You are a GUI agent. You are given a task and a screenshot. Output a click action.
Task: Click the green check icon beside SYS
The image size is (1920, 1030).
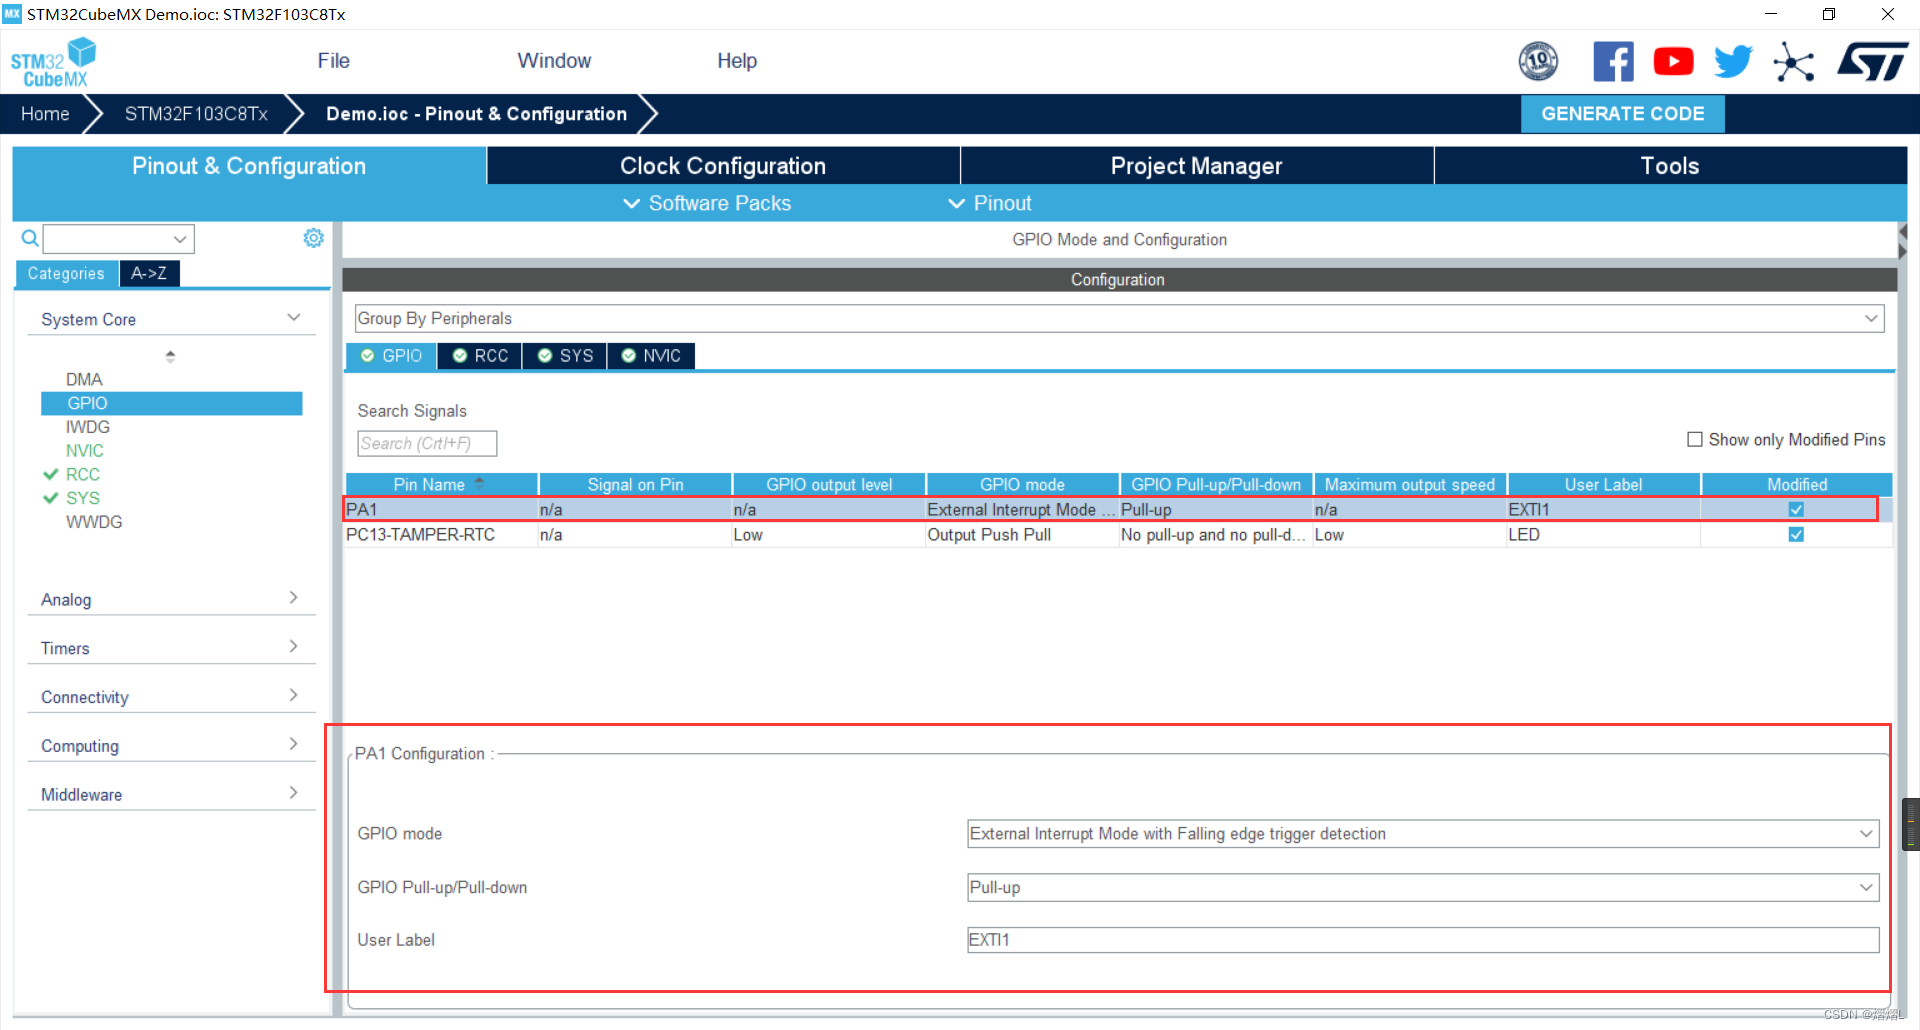(50, 498)
